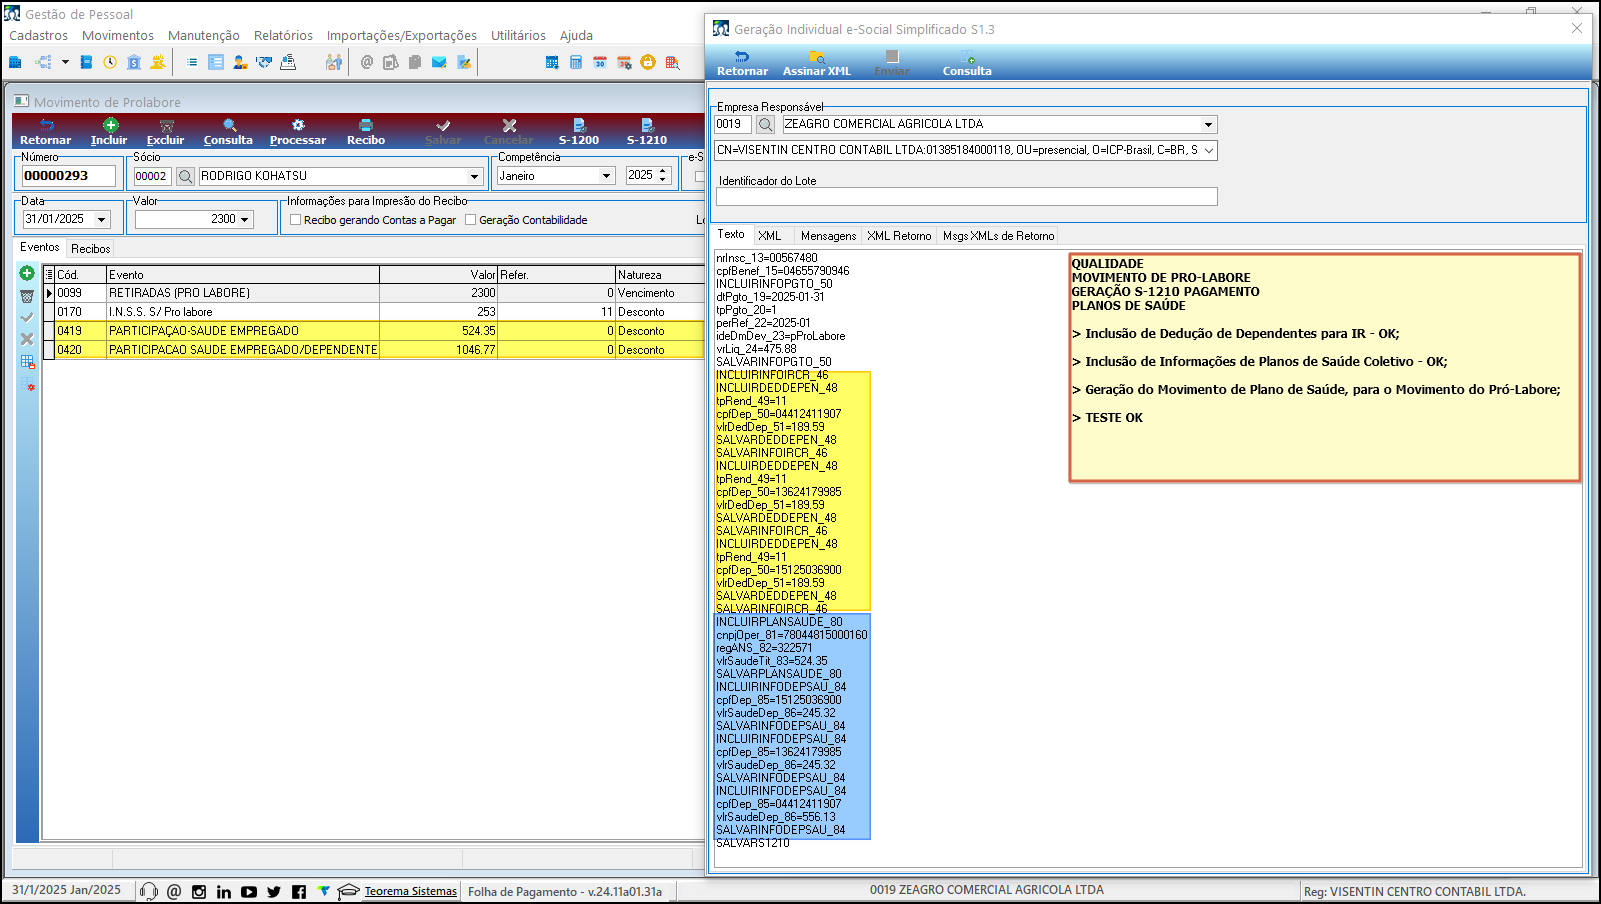Open the Valor 2300 dropdown arrow

244,219
